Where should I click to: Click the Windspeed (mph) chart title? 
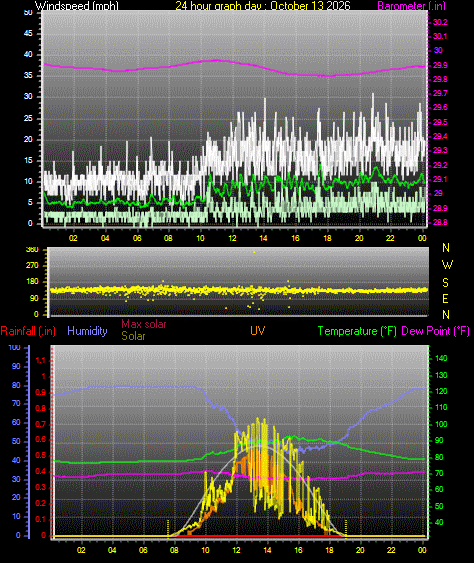coord(76,5)
